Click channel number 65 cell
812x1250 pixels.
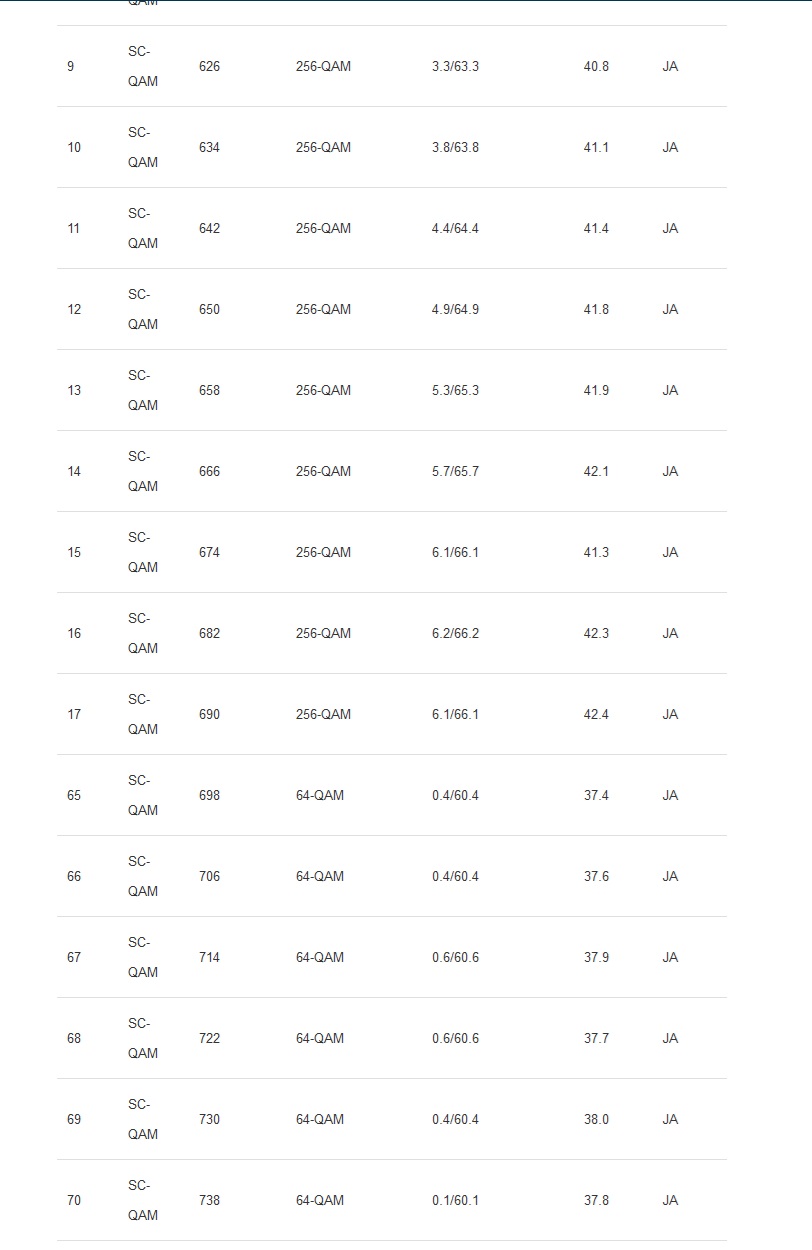tap(74, 796)
